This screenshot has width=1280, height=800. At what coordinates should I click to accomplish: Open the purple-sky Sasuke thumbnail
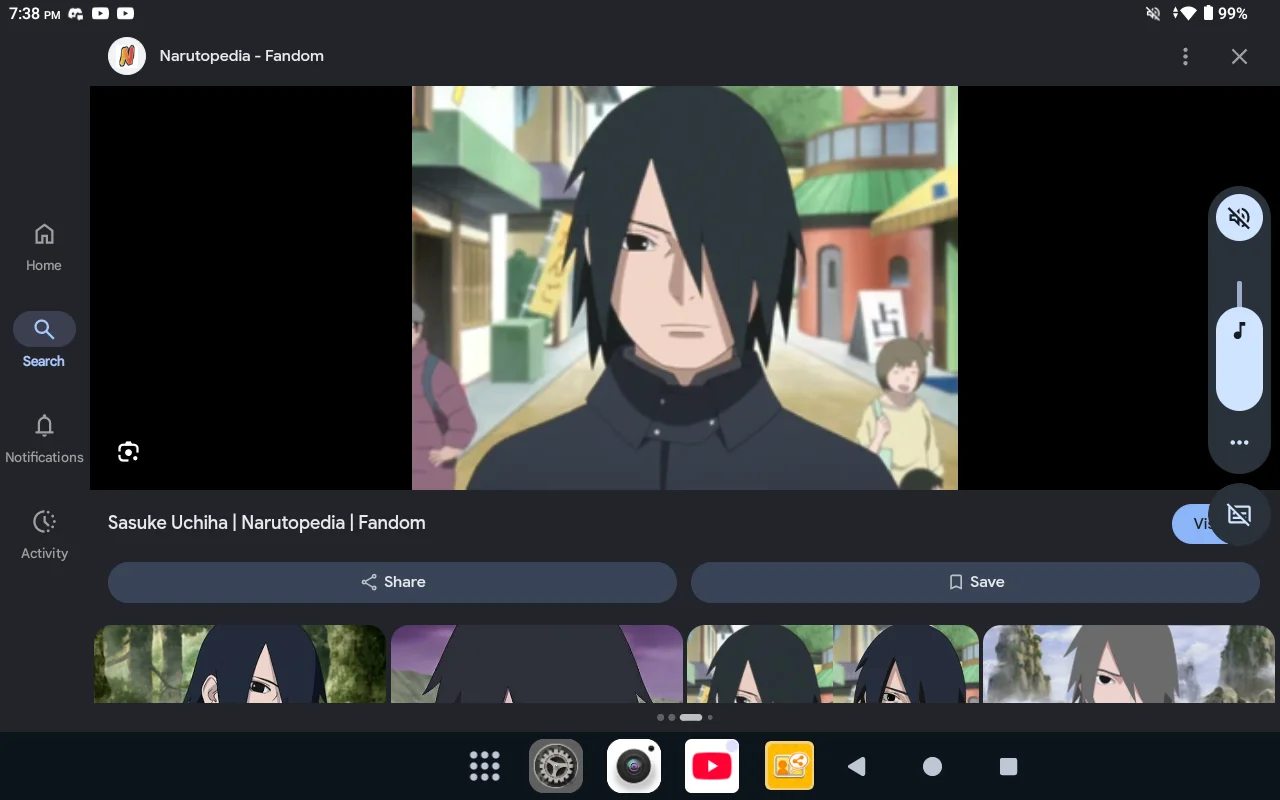(537, 664)
